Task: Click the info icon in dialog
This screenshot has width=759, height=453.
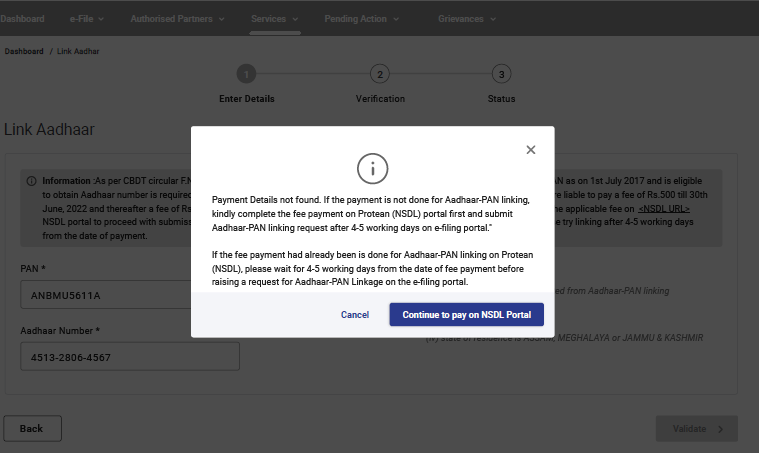Action: (372, 169)
